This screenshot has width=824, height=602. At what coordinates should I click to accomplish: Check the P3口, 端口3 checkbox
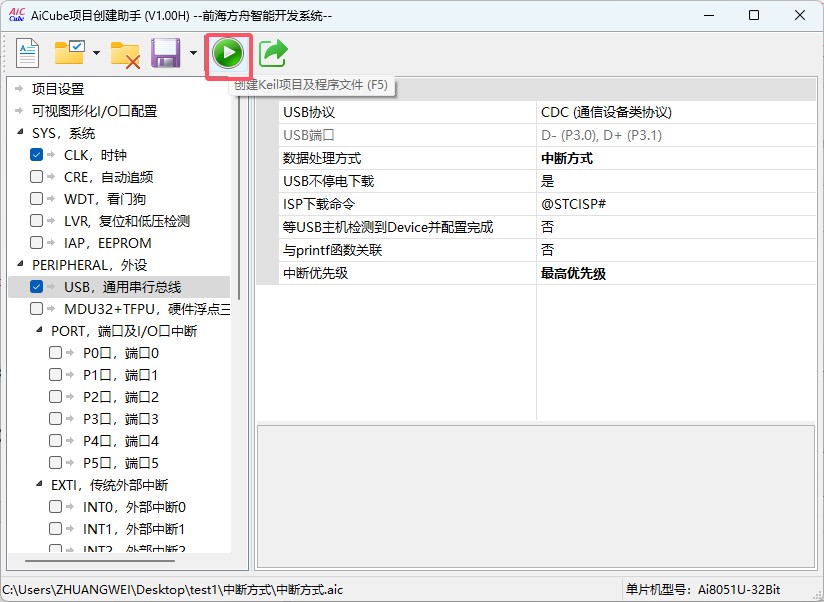(x=55, y=419)
